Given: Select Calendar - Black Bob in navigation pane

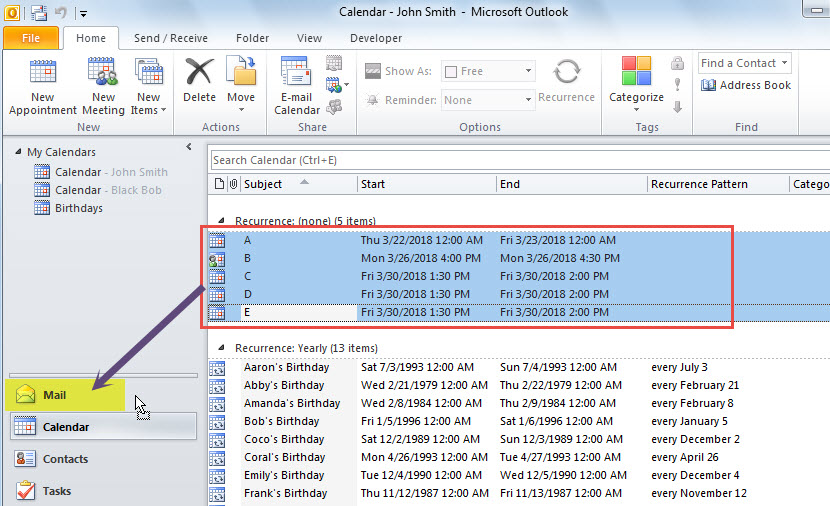Looking at the screenshot, I should coord(98,190).
